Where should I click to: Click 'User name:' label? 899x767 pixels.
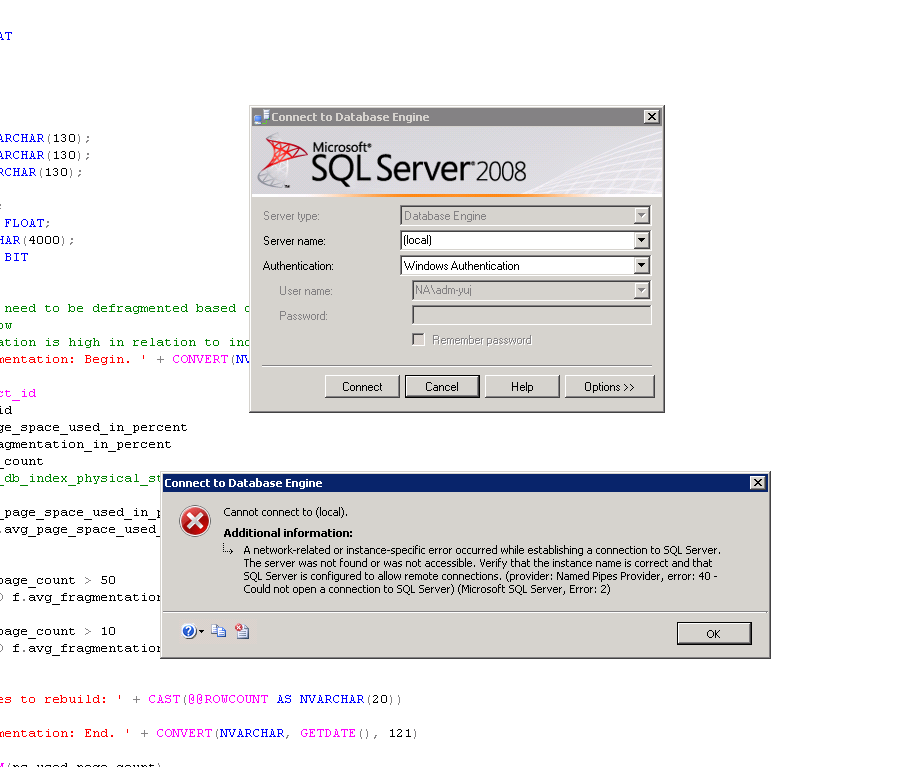pos(306,291)
